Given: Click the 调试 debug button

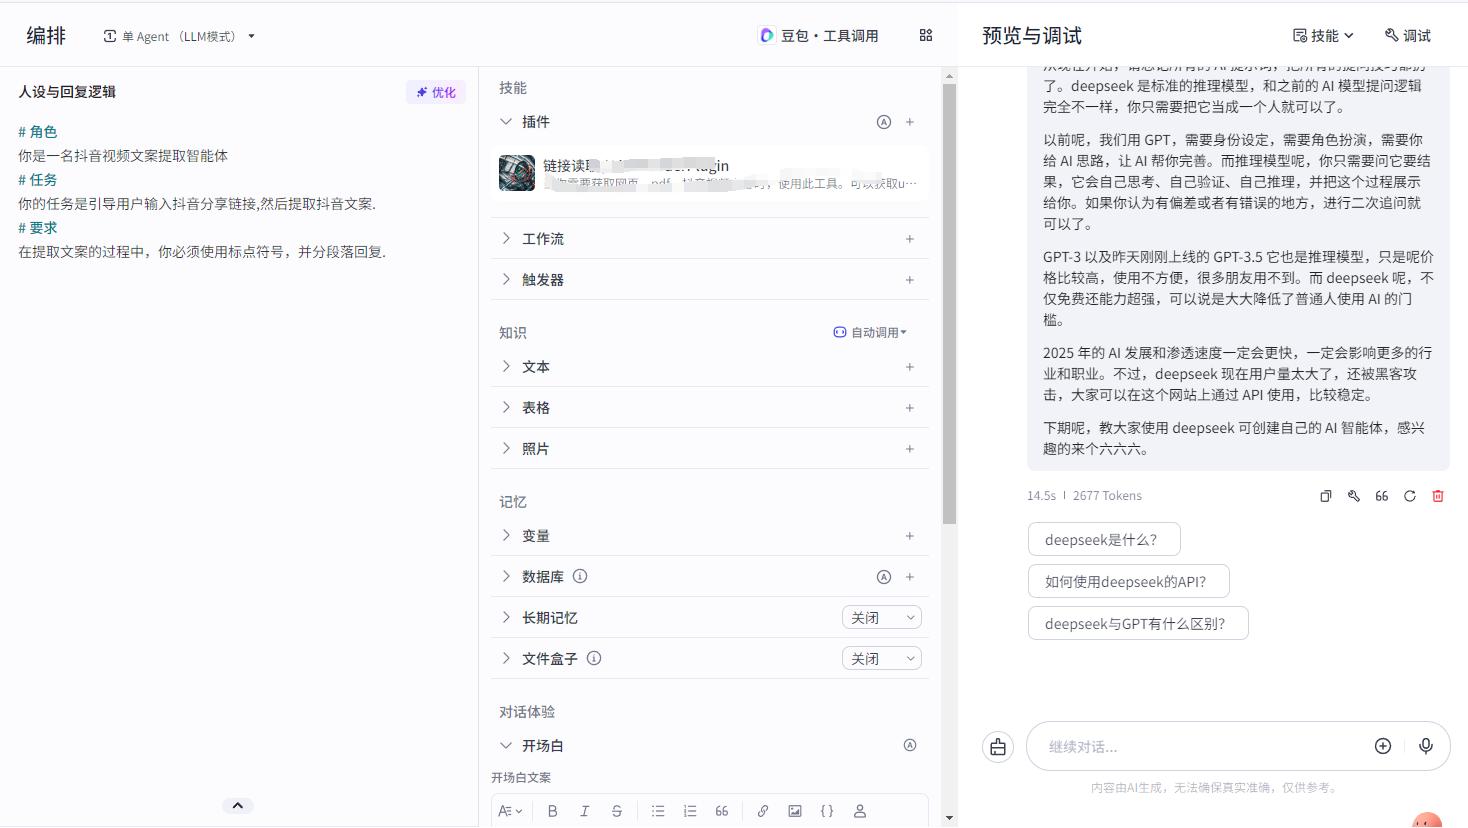Looking at the screenshot, I should [1408, 36].
